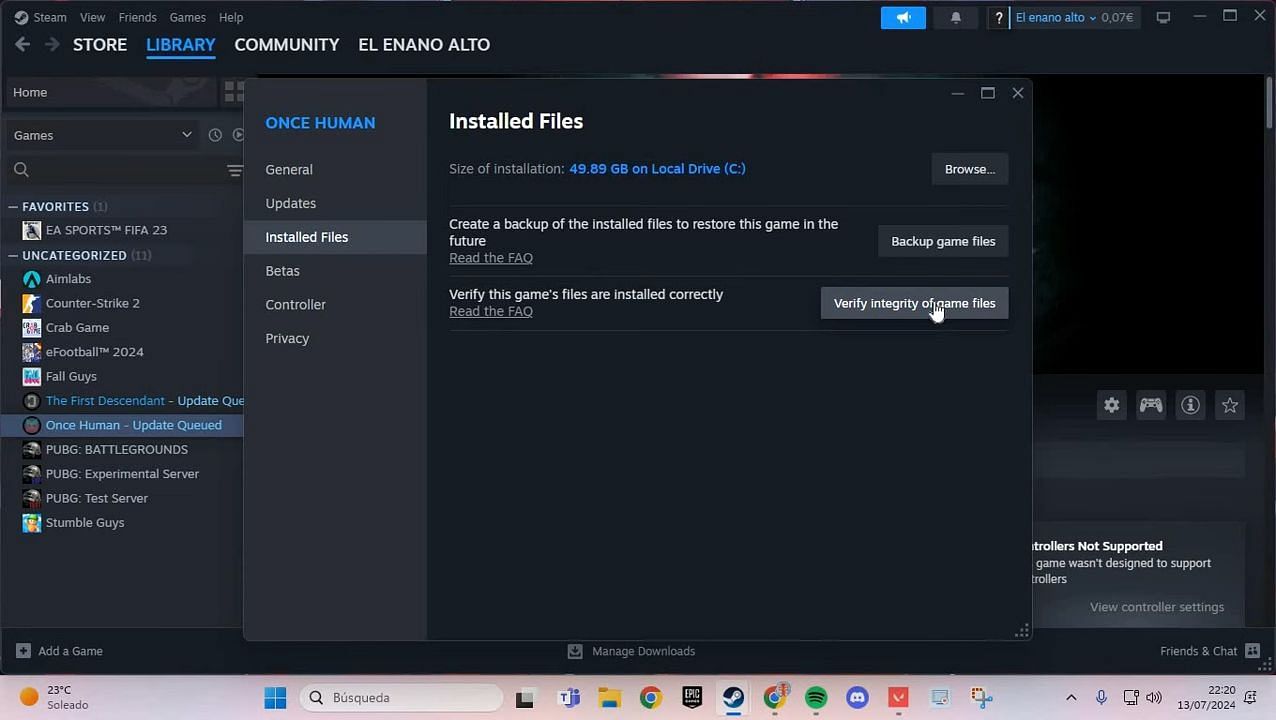Image resolution: width=1276 pixels, height=720 pixels.
Task: Open library filter options icon
Action: pos(234,170)
